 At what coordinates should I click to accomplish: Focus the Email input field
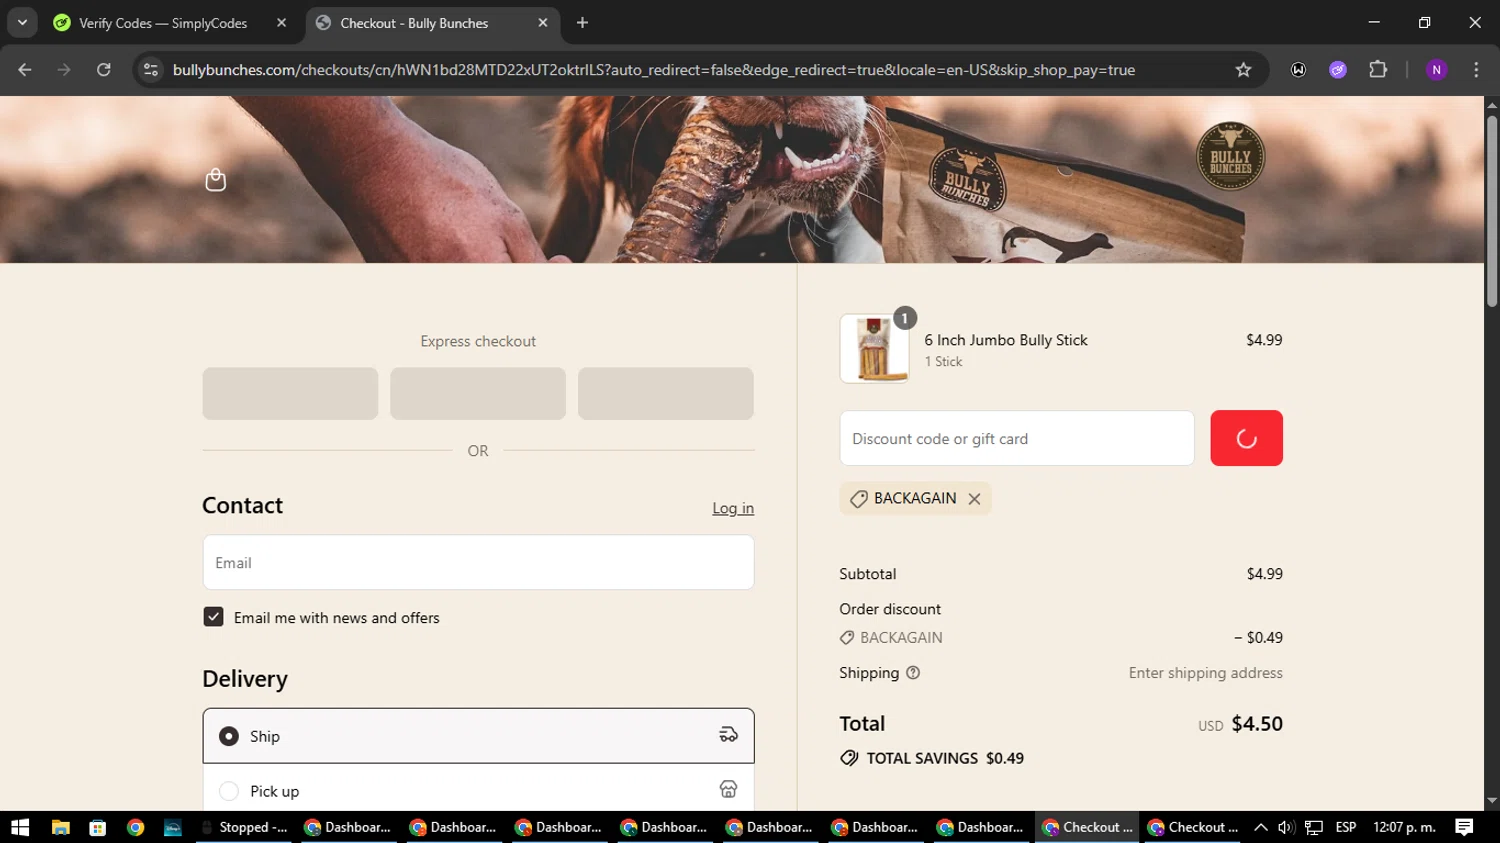(x=478, y=562)
